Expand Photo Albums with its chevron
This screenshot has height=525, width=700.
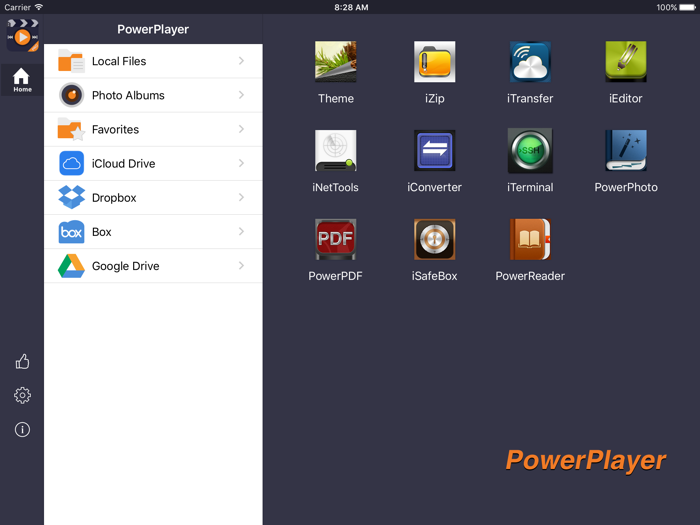click(241, 95)
